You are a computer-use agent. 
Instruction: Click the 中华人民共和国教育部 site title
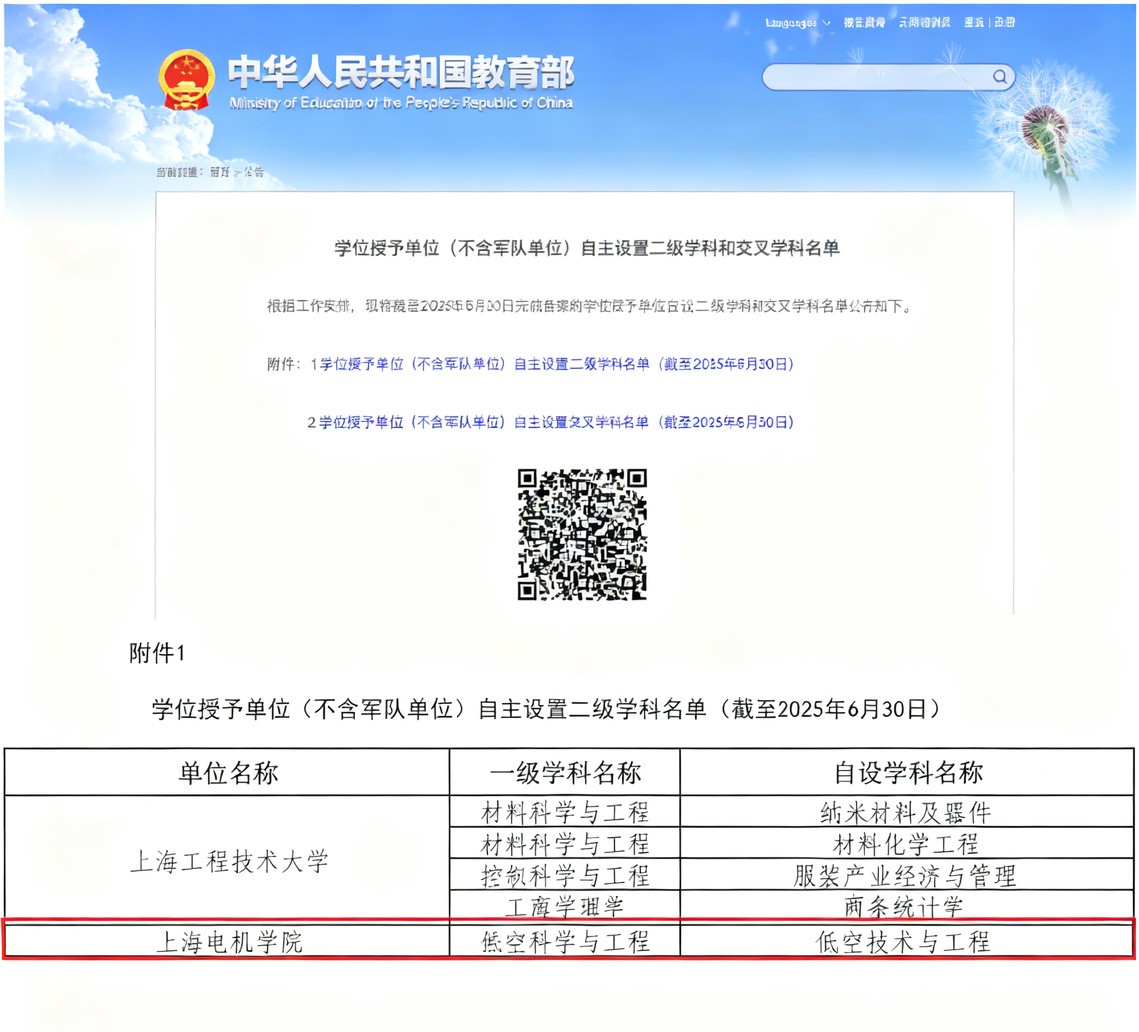[x=401, y=74]
